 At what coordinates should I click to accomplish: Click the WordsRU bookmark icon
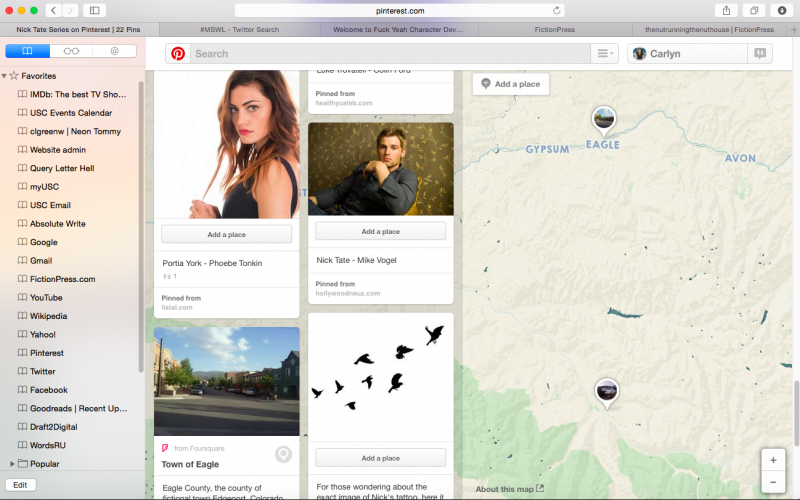(x=22, y=445)
